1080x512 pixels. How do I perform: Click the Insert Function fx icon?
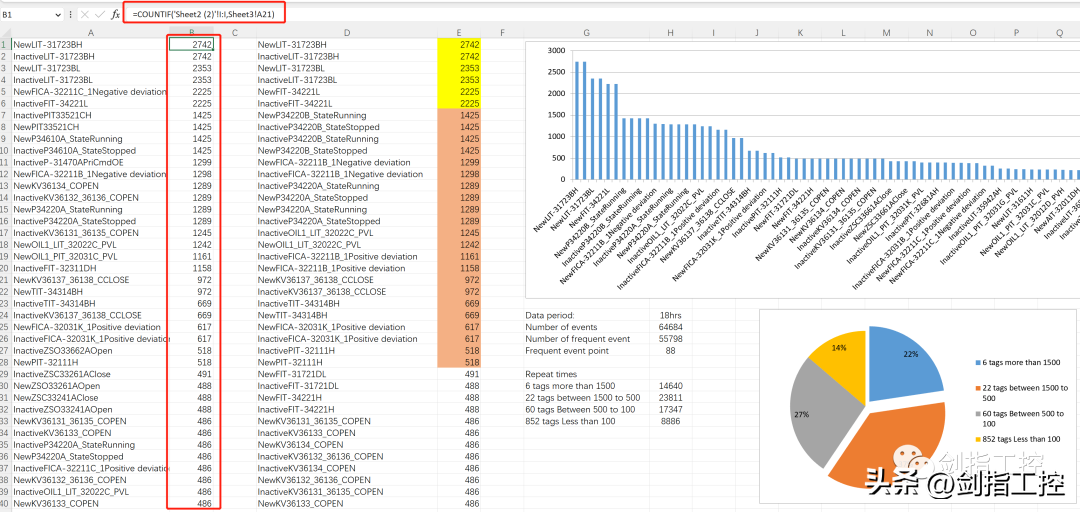[115, 14]
